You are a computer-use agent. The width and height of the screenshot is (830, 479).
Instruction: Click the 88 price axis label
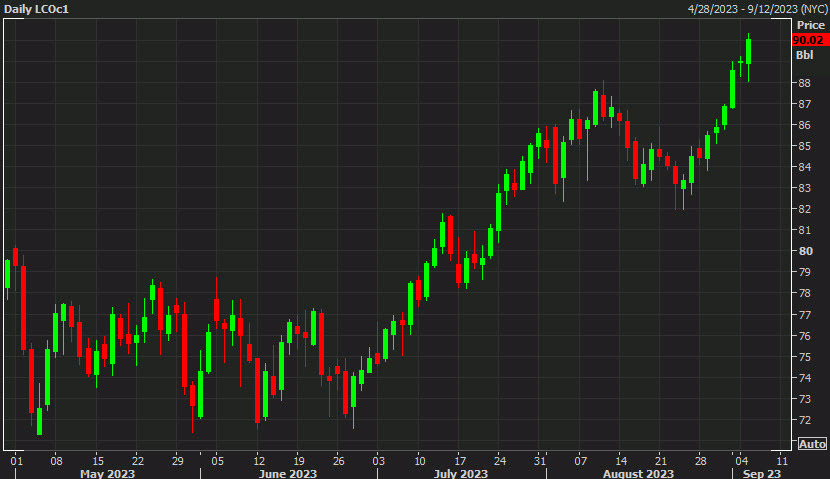click(x=805, y=83)
